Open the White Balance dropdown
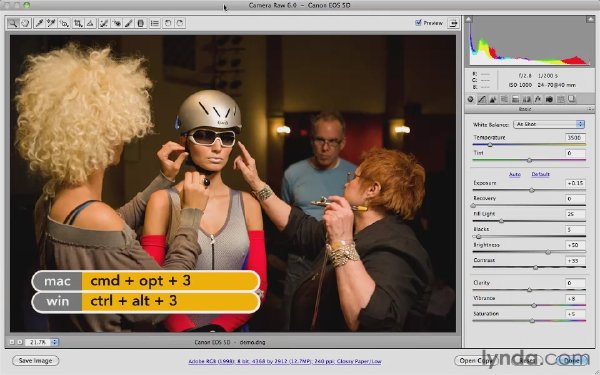Image resolution: width=600 pixels, height=375 pixels. click(549, 124)
